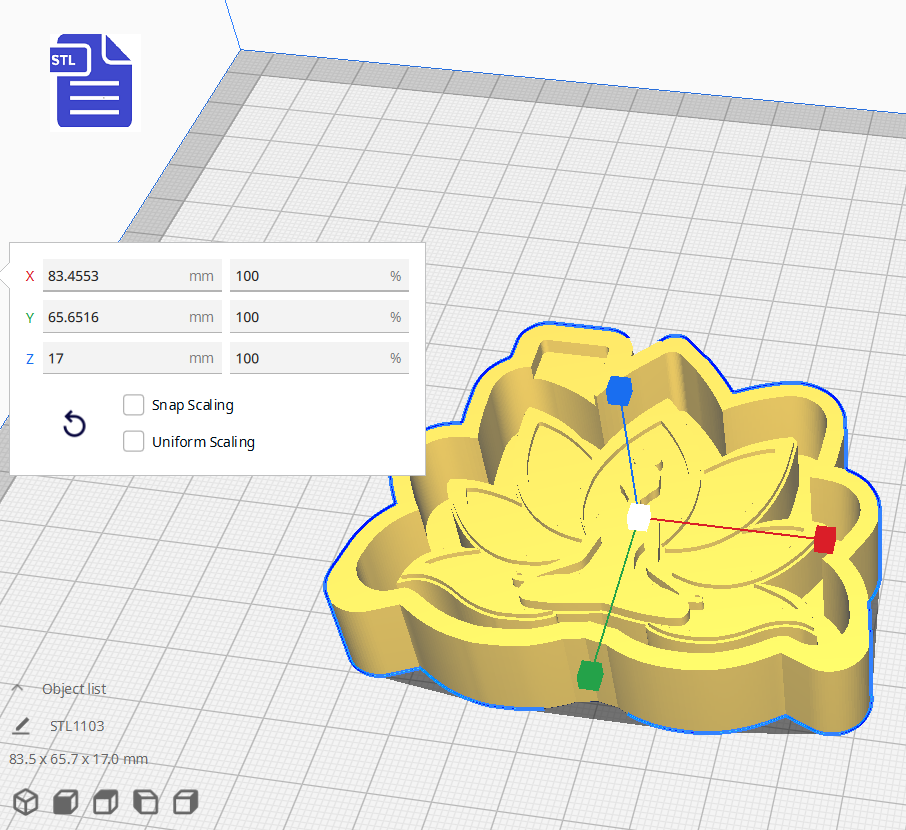Click the dimension readout 83.5 x 65.7 x 17.0 mm
Image resolution: width=906 pixels, height=830 pixels.
(x=78, y=759)
